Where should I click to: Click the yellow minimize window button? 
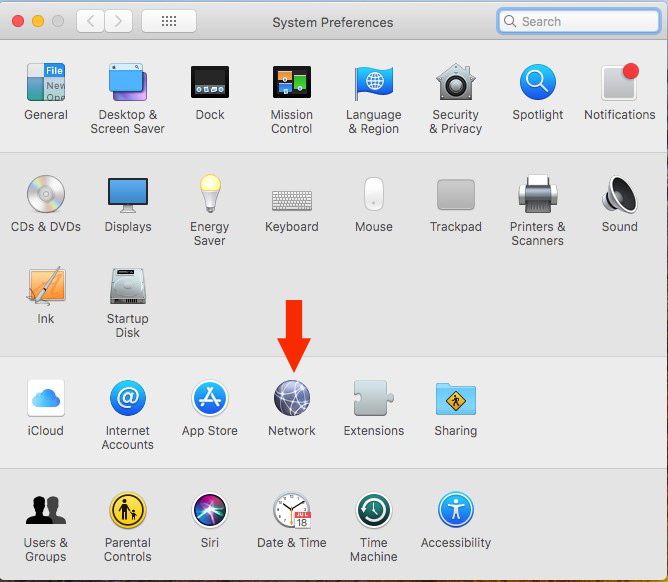click(x=38, y=21)
